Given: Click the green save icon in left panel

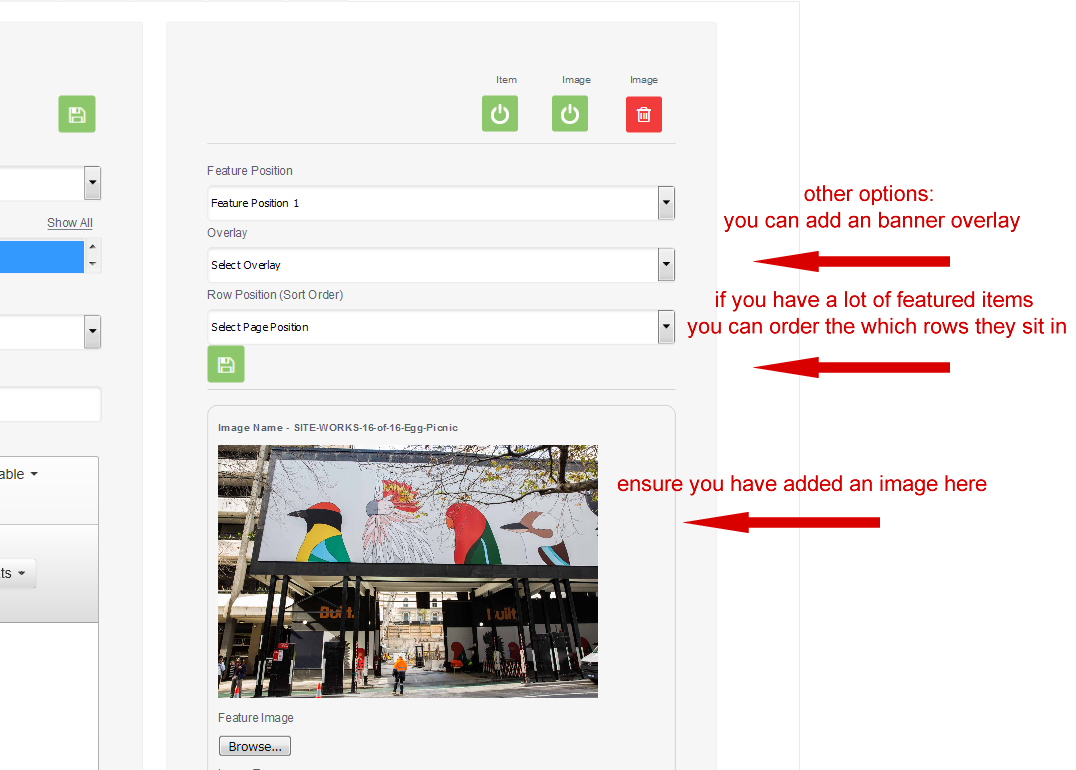Looking at the screenshot, I should (x=77, y=114).
